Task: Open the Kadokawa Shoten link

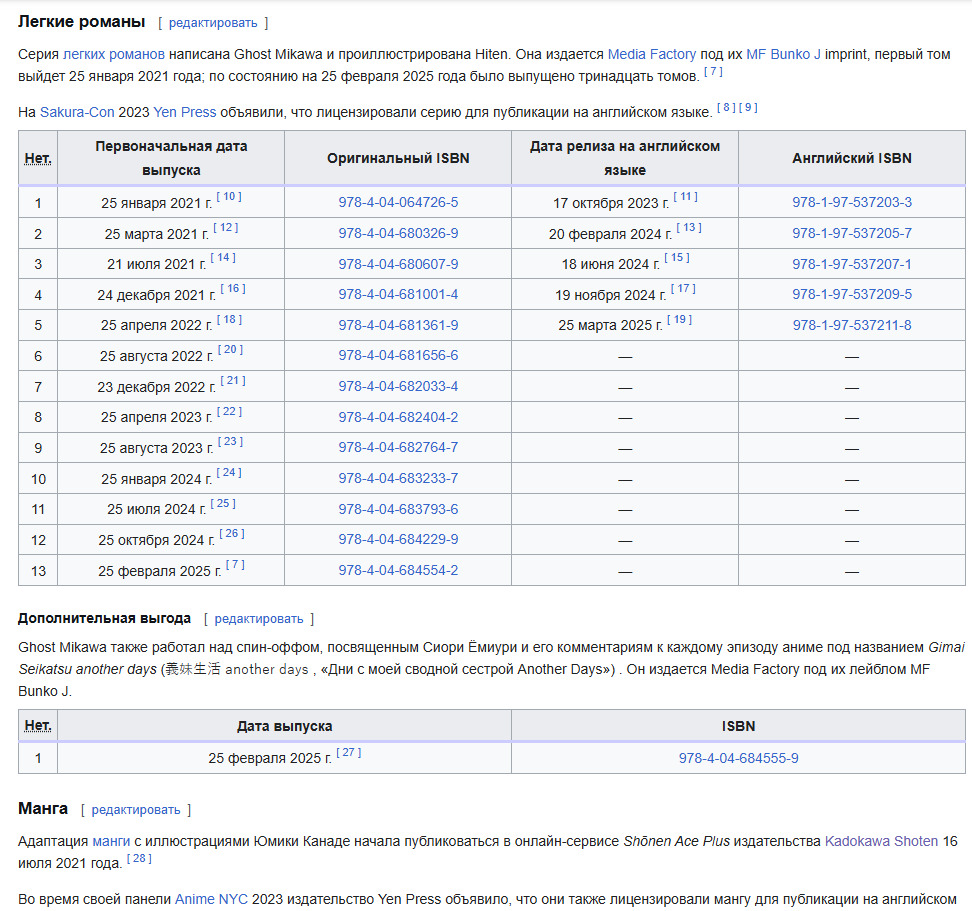Action: [881, 841]
